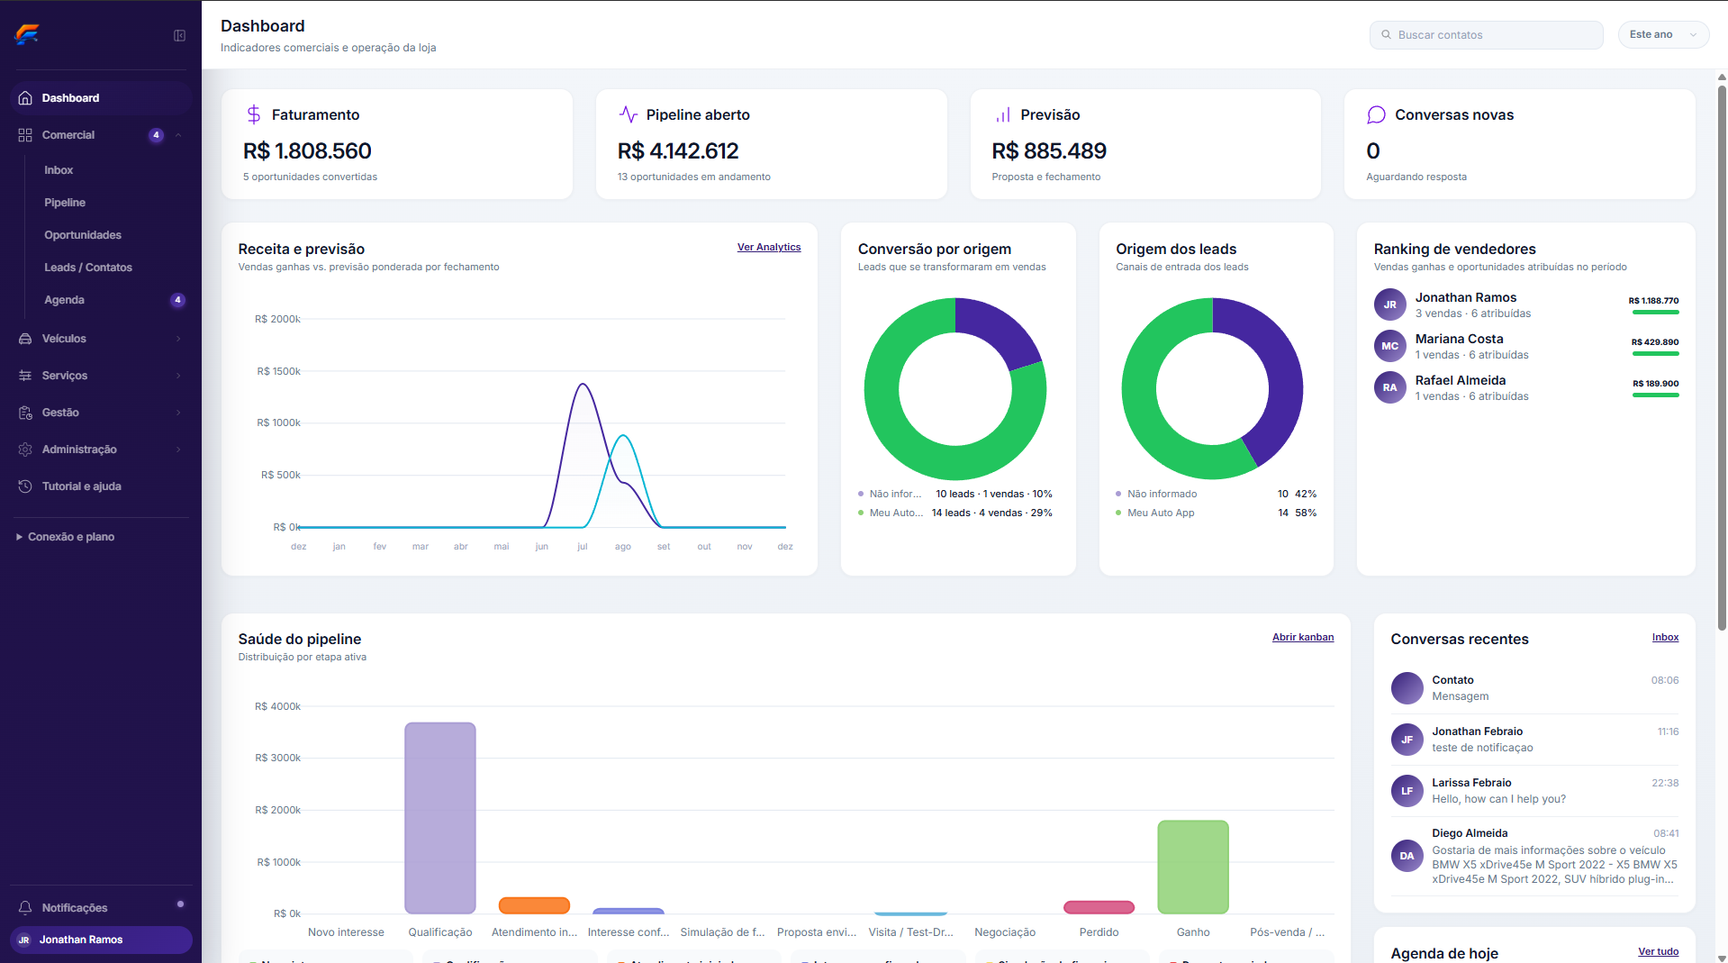This screenshot has width=1728, height=963.
Task: Open Diego Almeida conversation message
Action: tap(1554, 865)
